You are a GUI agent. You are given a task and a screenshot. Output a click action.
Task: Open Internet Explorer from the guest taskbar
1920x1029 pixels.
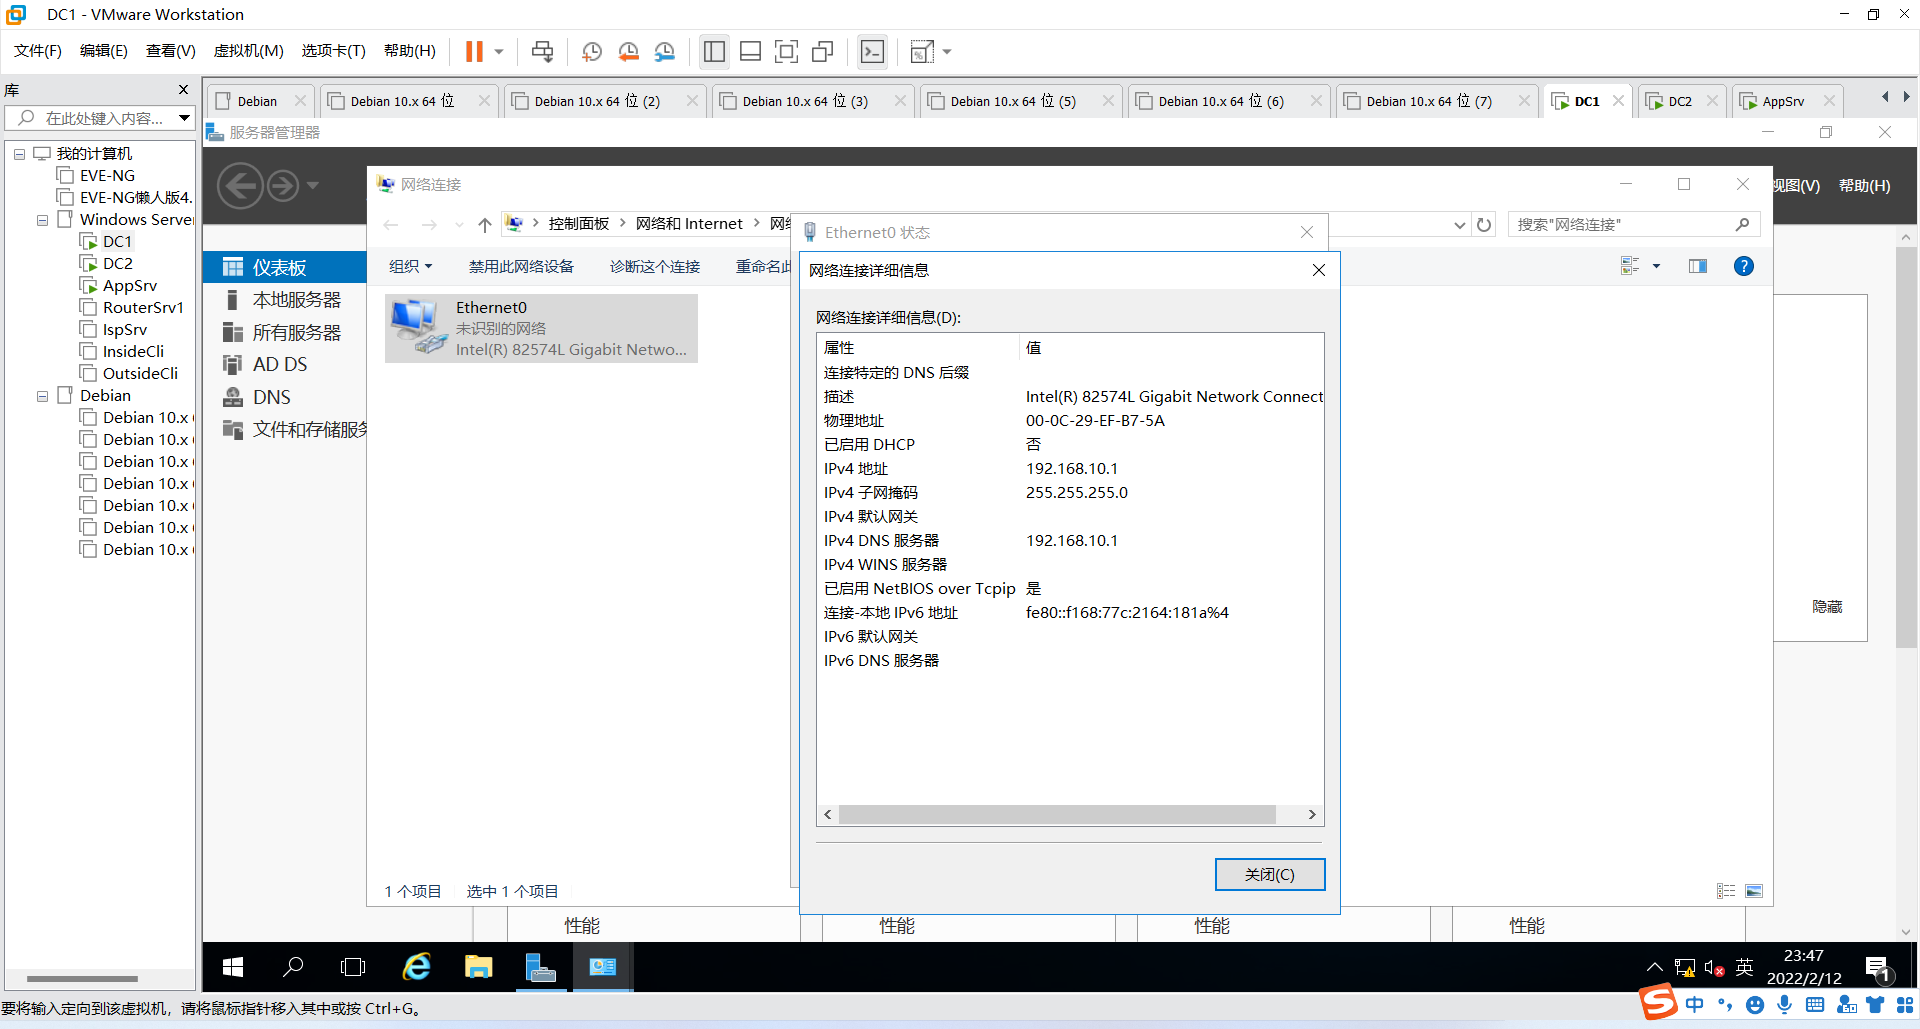click(x=416, y=966)
